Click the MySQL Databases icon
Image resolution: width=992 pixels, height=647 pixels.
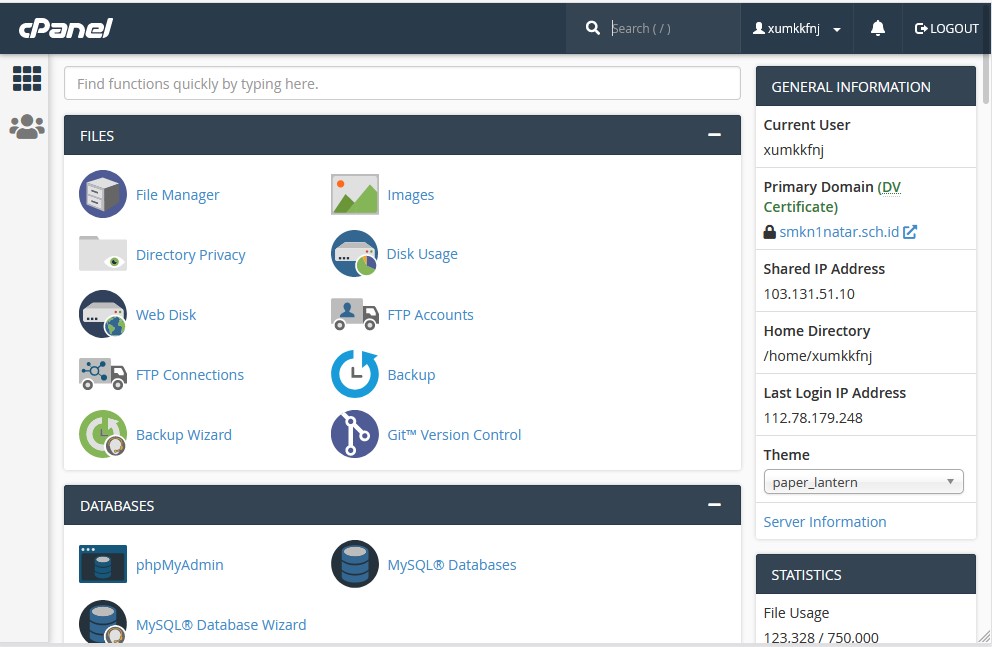(355, 564)
